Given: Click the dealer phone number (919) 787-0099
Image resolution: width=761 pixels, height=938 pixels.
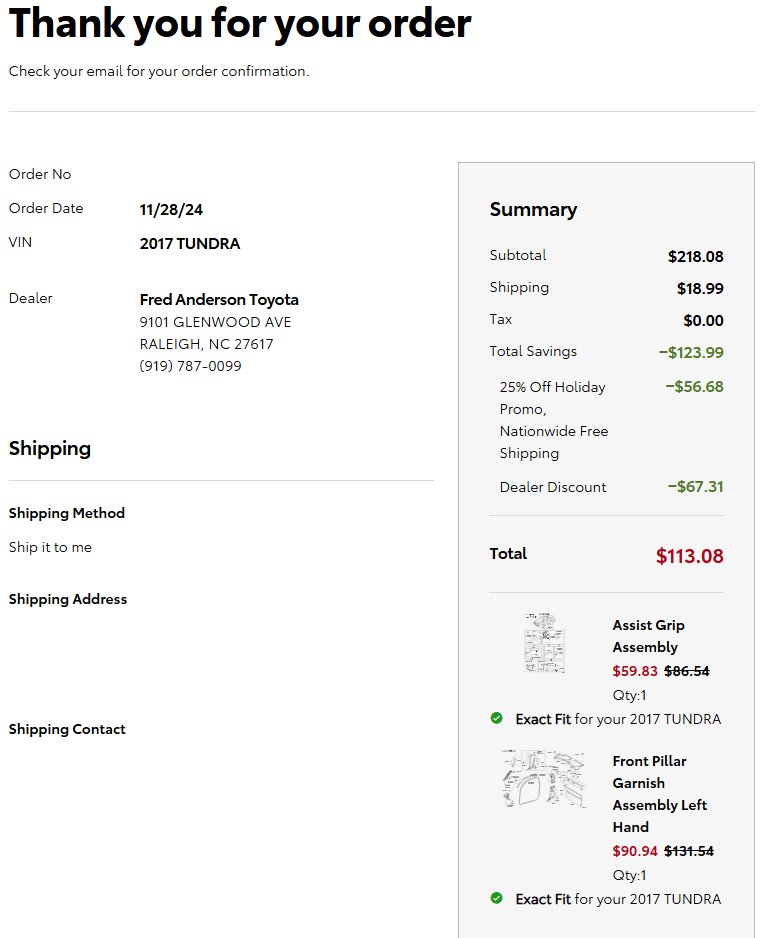Looking at the screenshot, I should click(190, 366).
